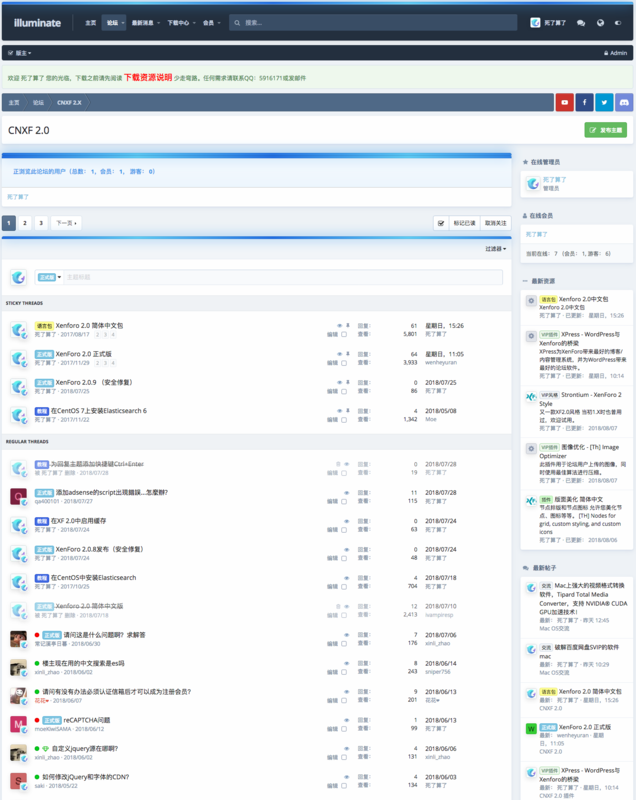Select checkbox for 添加adsense的script thread
The height and width of the screenshot is (800, 636).
point(344,502)
